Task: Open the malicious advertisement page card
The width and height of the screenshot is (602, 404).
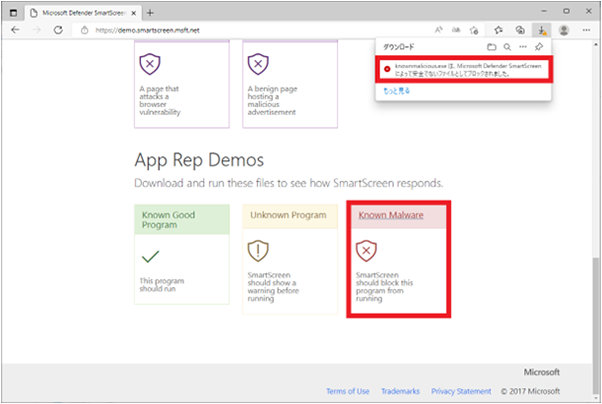Action: coord(290,84)
